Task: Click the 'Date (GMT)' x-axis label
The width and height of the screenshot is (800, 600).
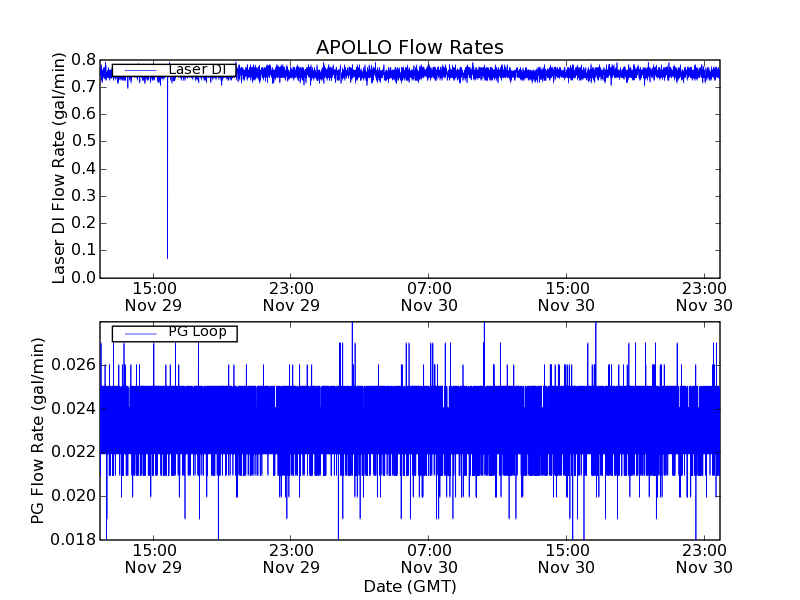Action: [410, 586]
